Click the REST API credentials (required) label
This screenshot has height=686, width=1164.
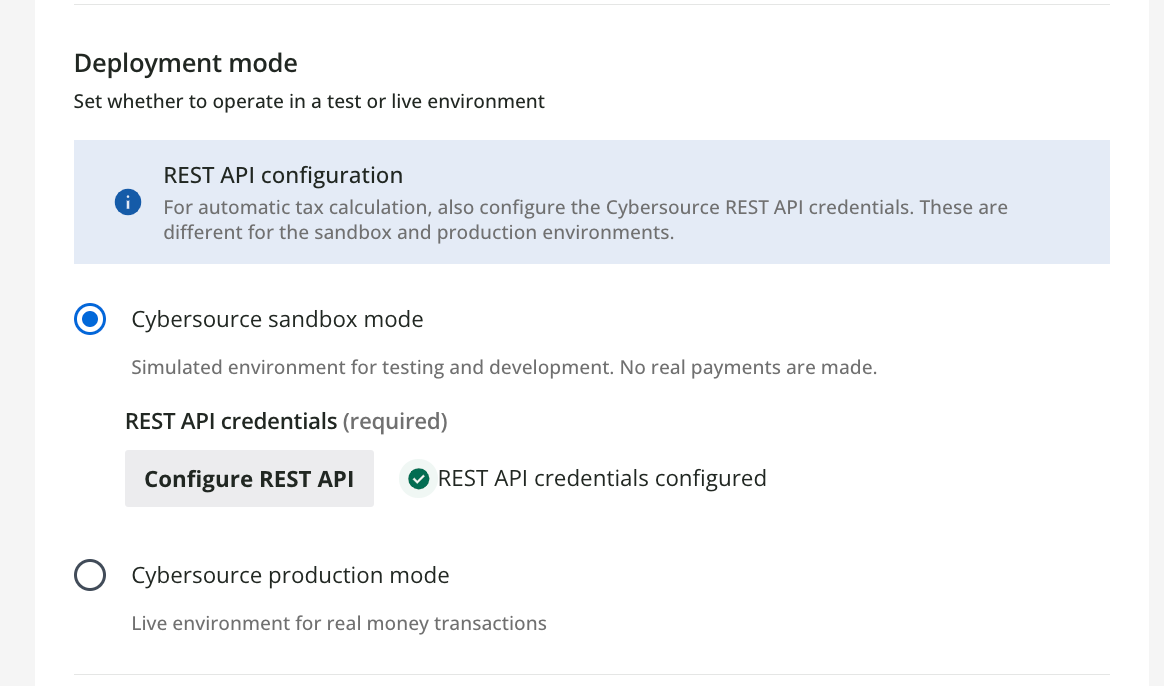[230, 421]
